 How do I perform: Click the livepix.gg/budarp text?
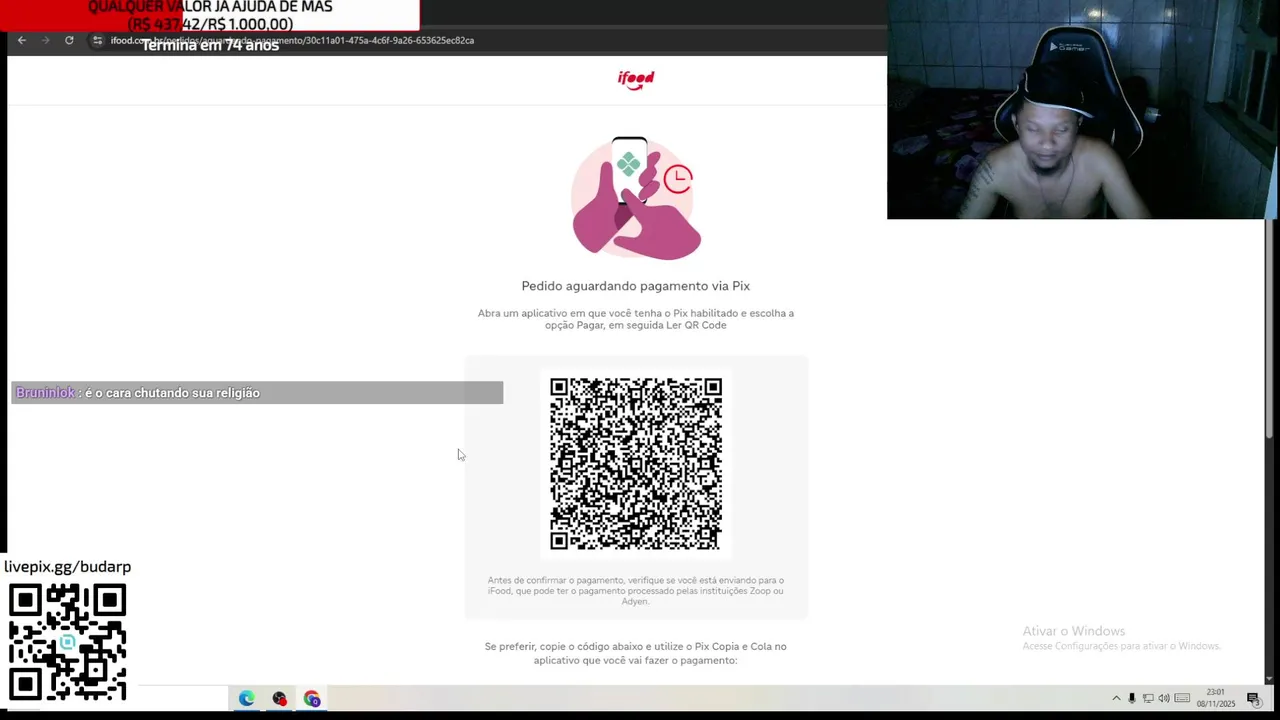click(x=67, y=566)
